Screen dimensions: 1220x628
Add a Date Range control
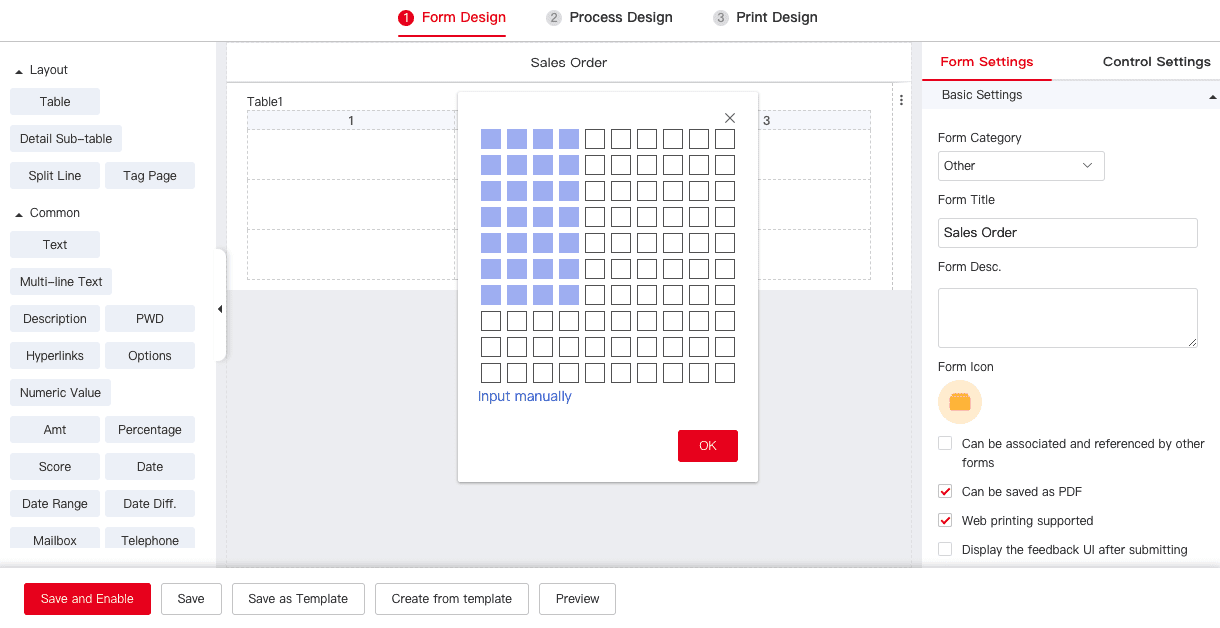pyautogui.click(x=54, y=503)
